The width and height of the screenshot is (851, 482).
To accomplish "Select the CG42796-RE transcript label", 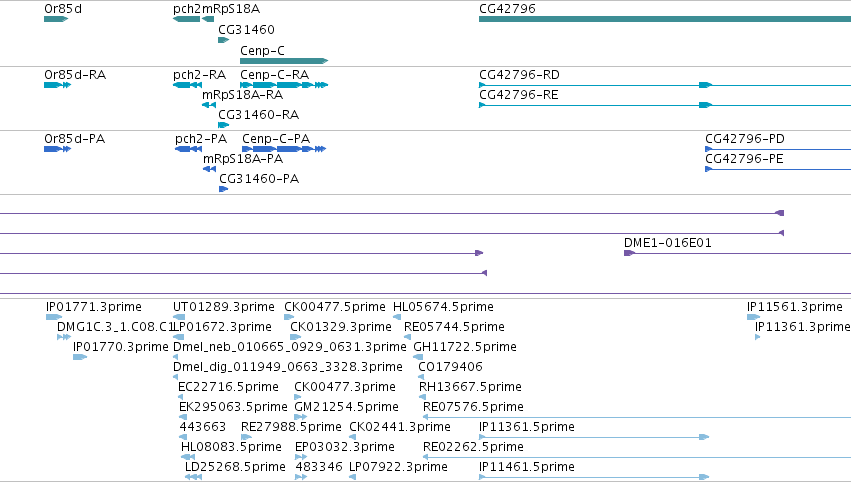I will tap(519, 94).
